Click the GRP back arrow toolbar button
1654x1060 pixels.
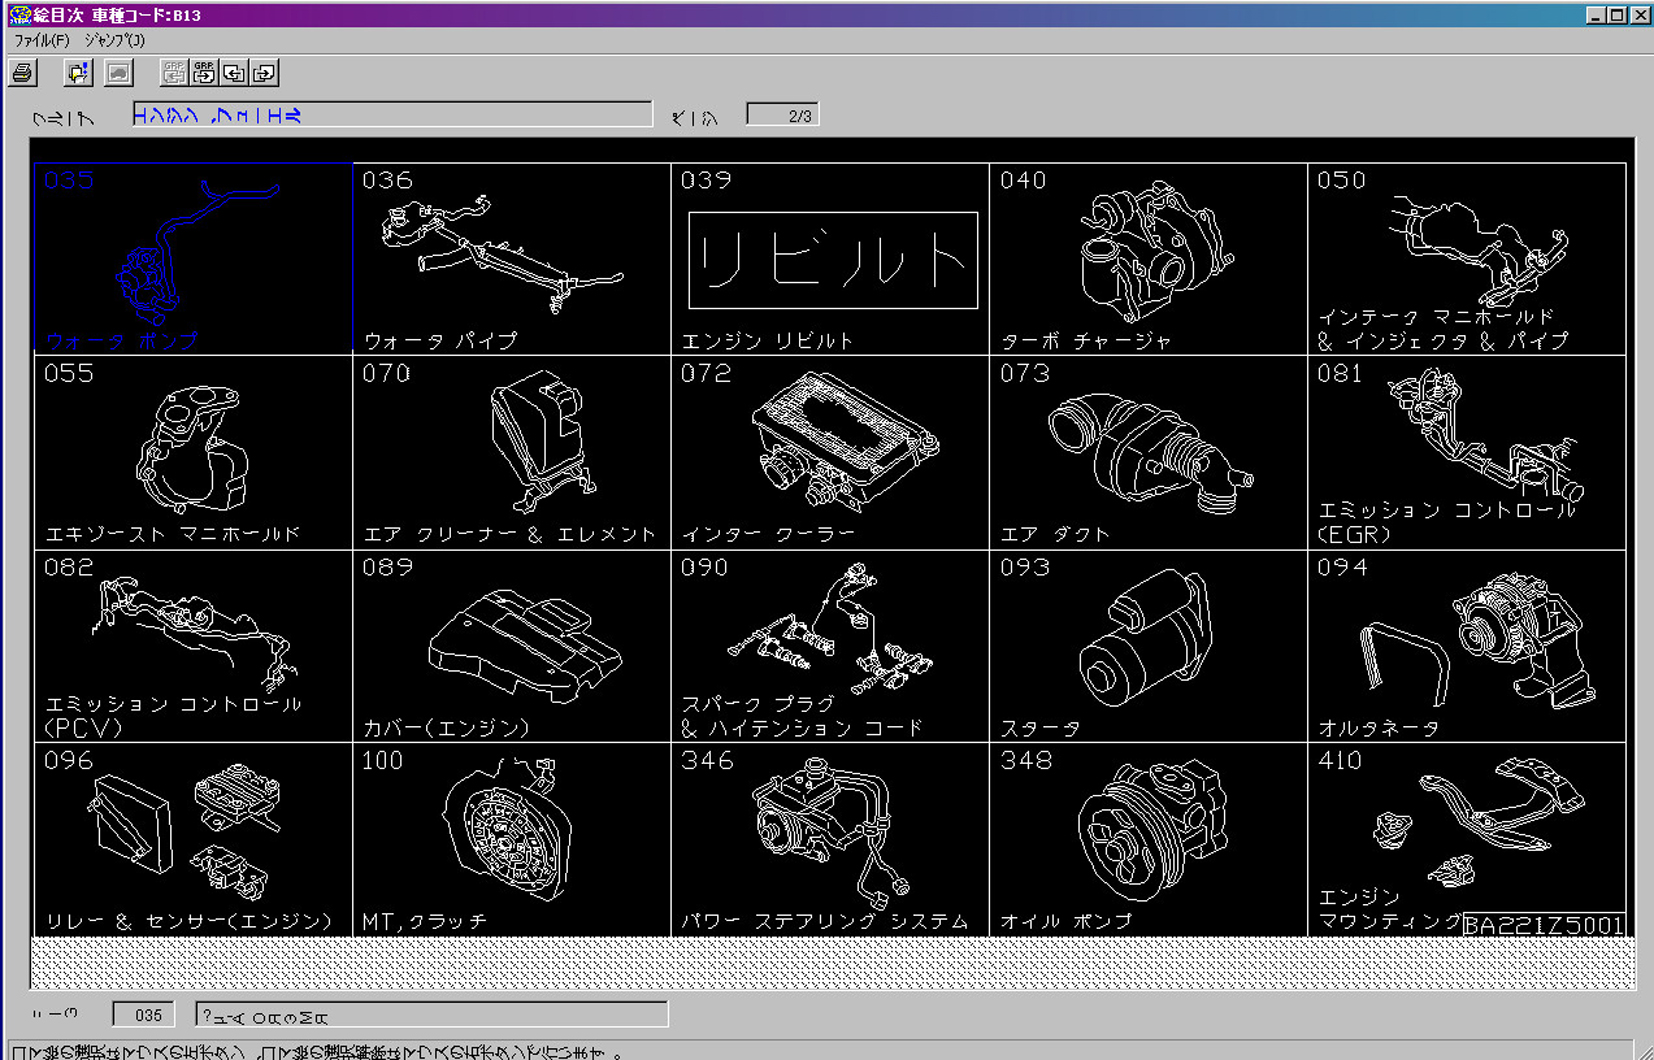tap(174, 73)
